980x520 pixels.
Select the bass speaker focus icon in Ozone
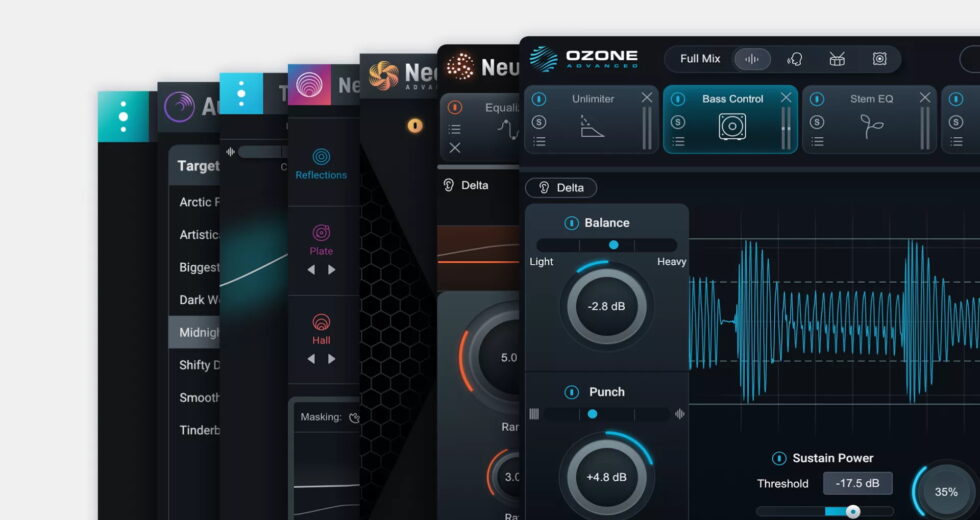tap(879, 59)
